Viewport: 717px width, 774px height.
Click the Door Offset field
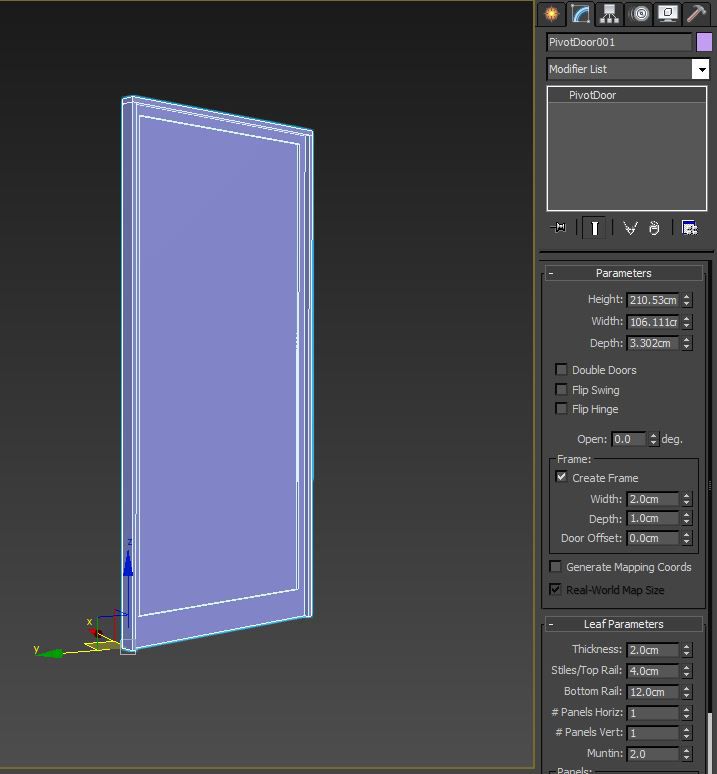[x=652, y=538]
